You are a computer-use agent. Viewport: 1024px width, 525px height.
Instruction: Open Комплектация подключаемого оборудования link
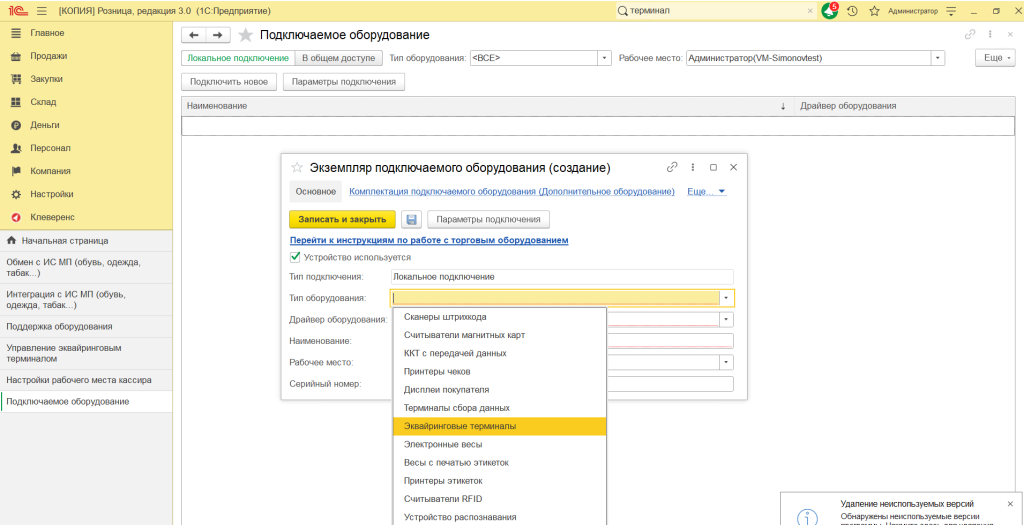(x=512, y=191)
